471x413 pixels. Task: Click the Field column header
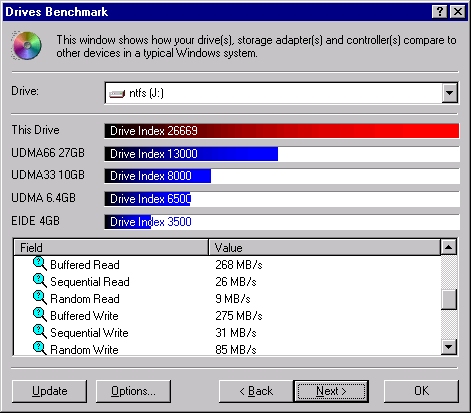[x=111, y=247]
